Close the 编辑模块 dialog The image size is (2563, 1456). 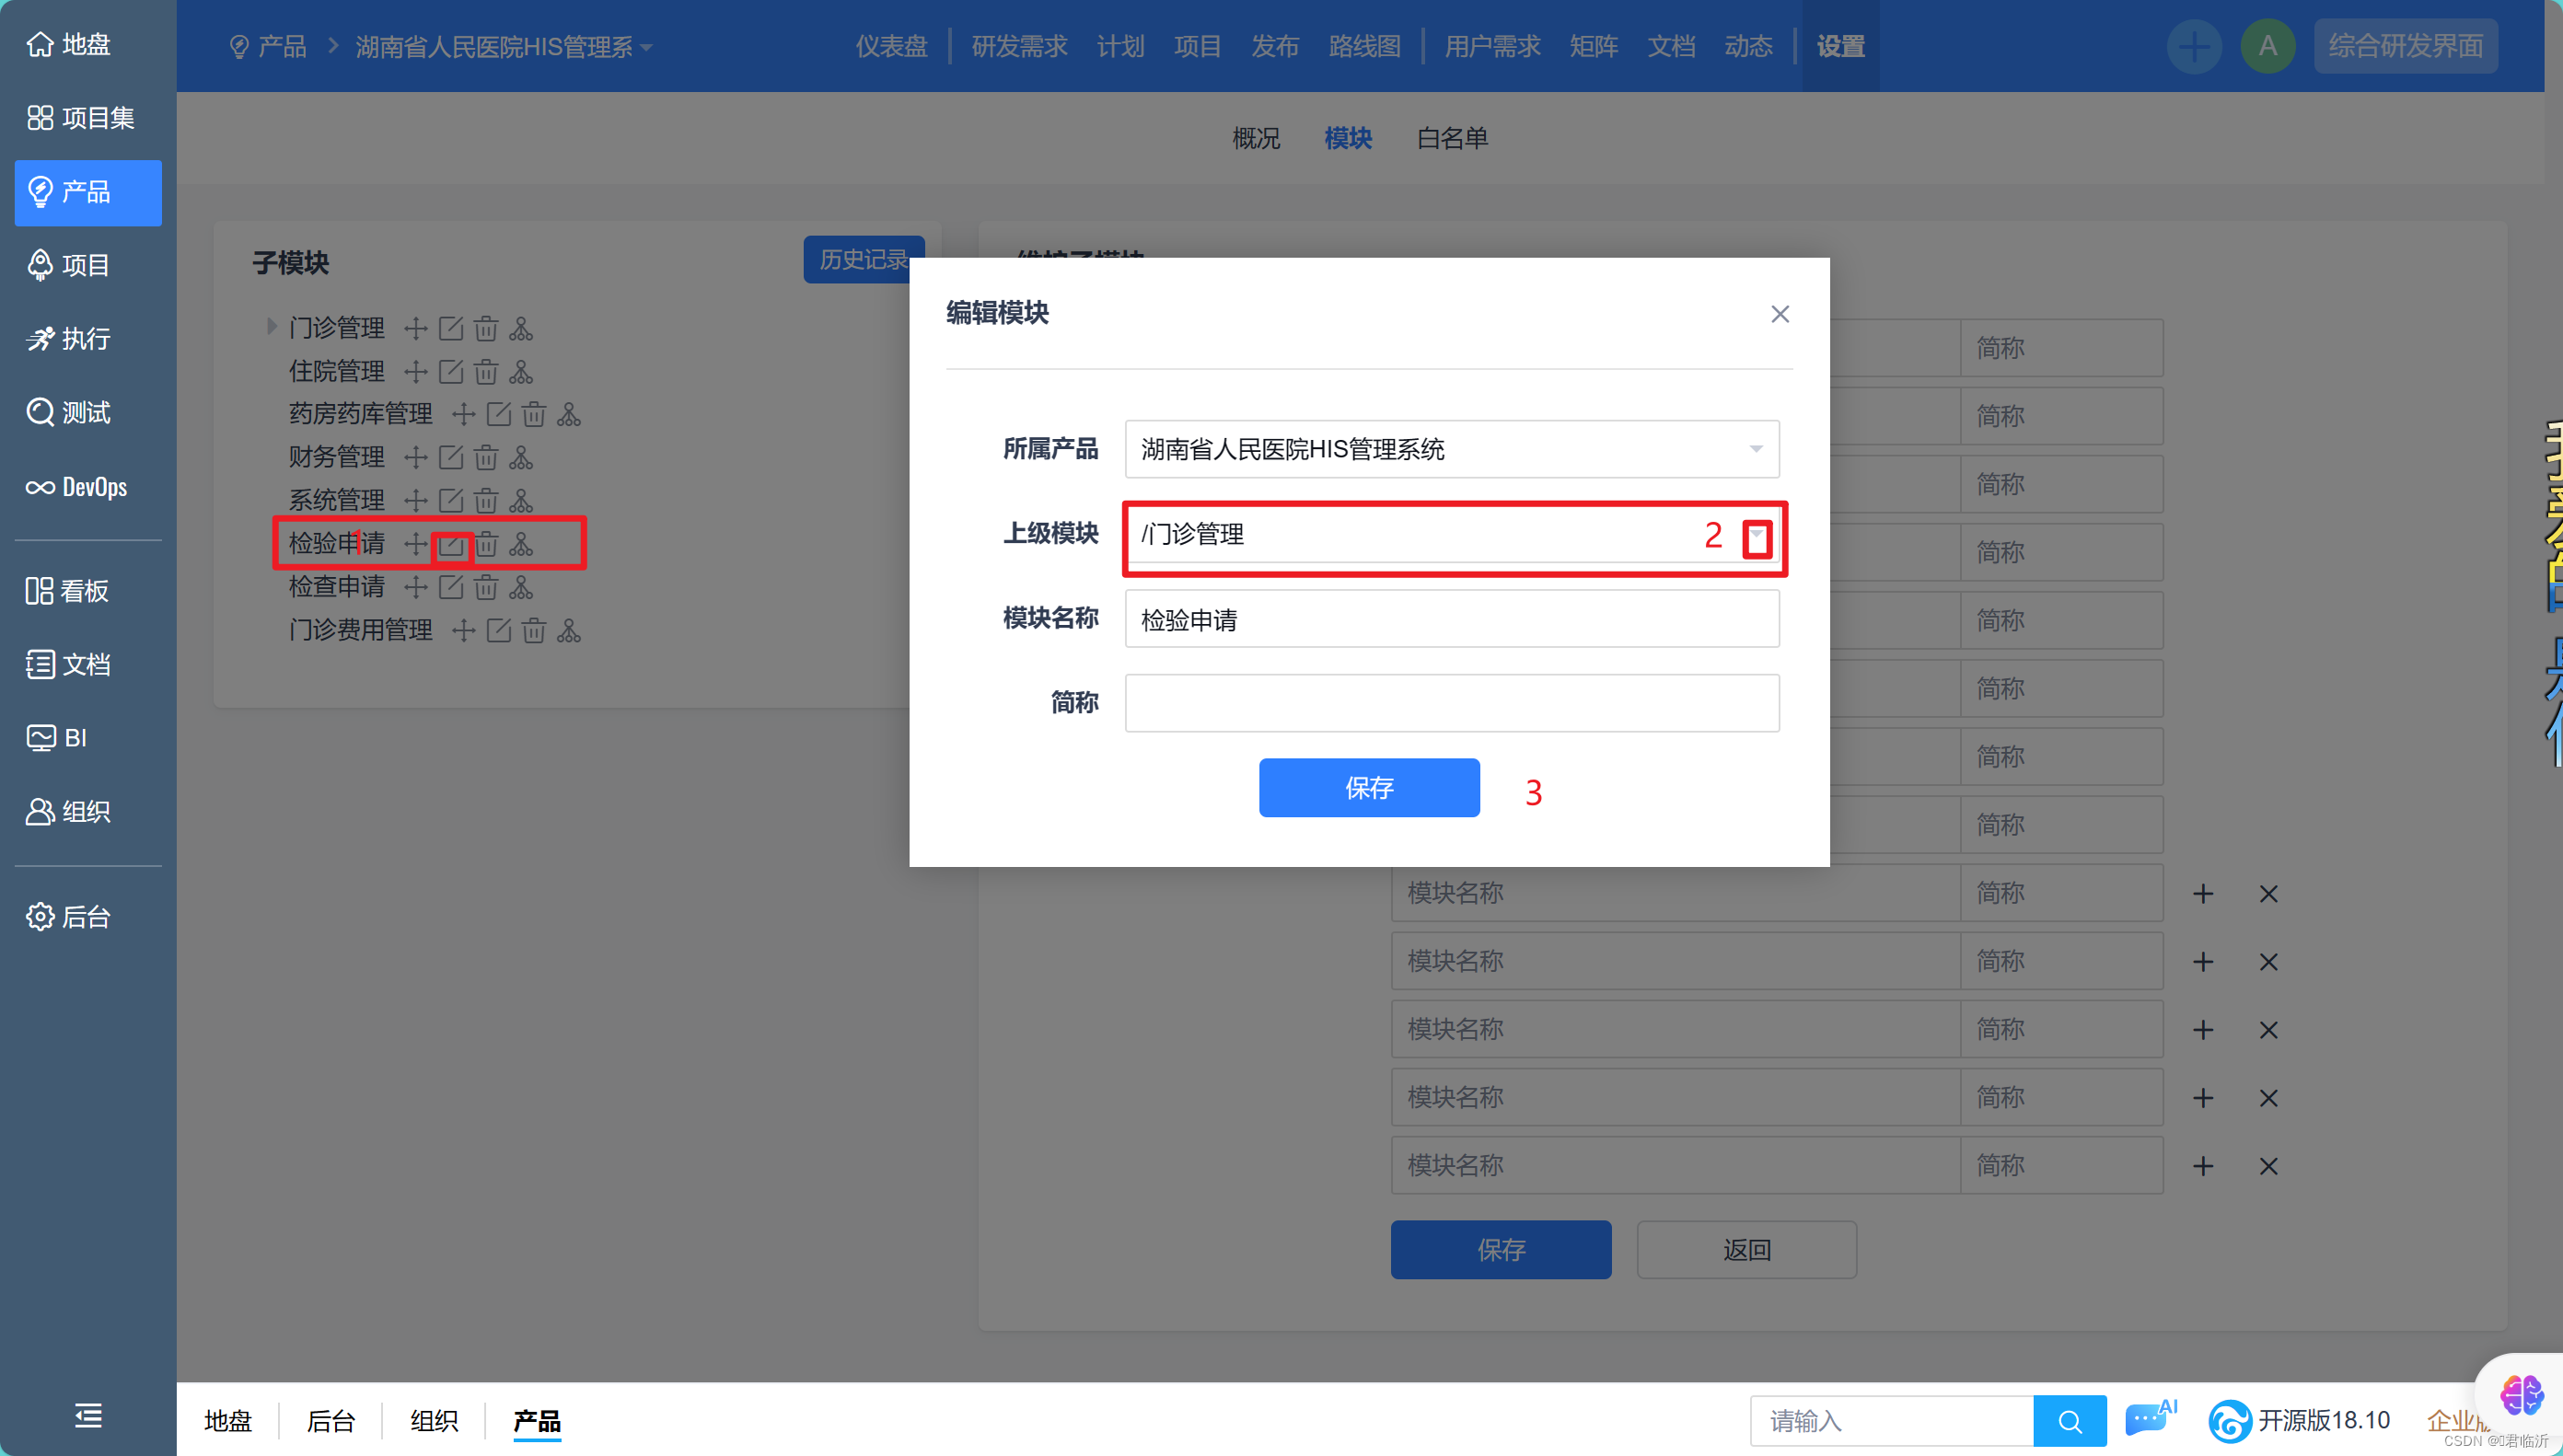[x=1780, y=314]
